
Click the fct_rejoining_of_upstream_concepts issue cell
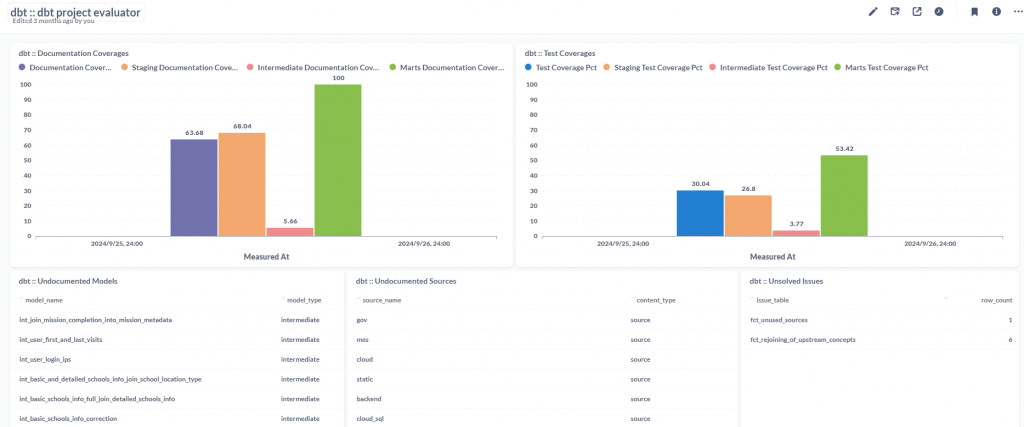pos(803,340)
